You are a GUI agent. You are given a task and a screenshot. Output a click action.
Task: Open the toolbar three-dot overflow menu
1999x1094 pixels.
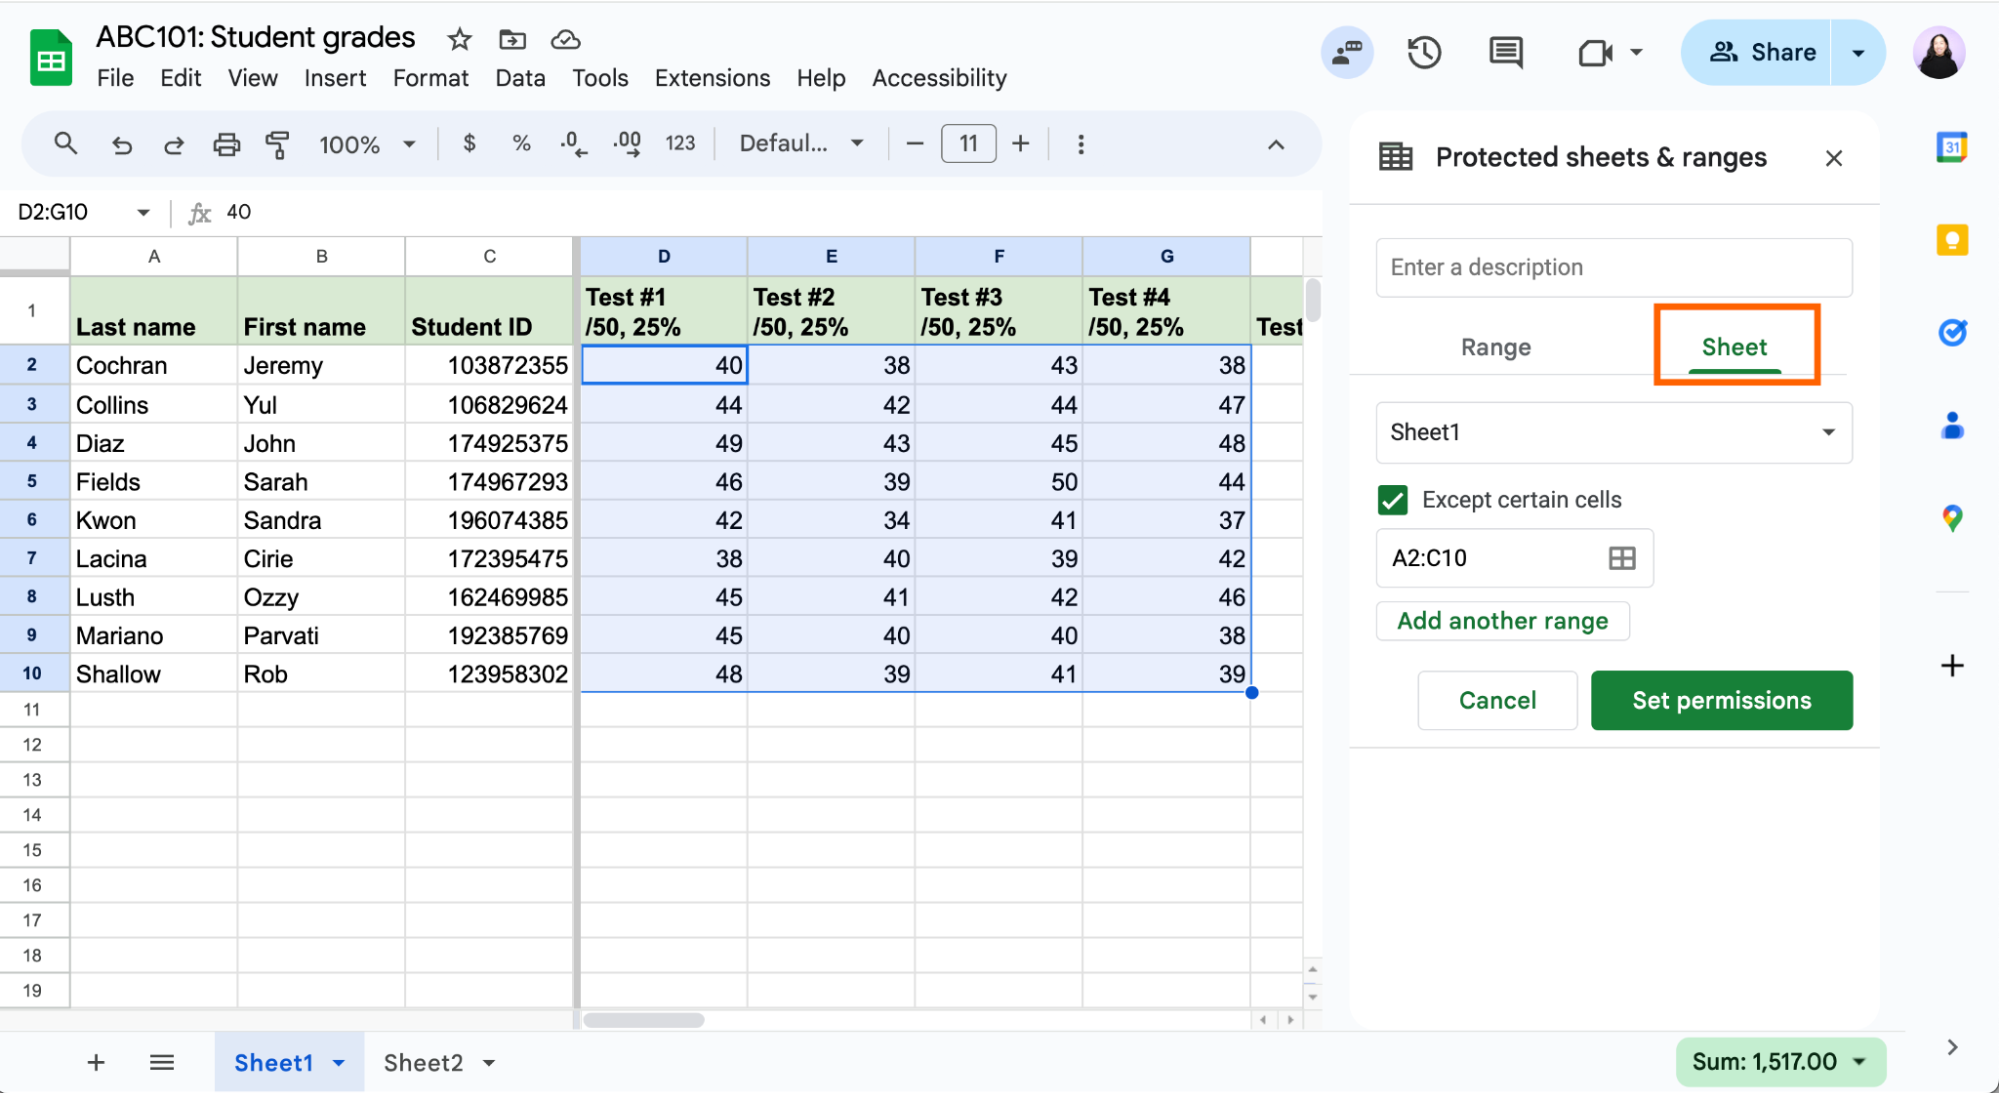[x=1081, y=144]
